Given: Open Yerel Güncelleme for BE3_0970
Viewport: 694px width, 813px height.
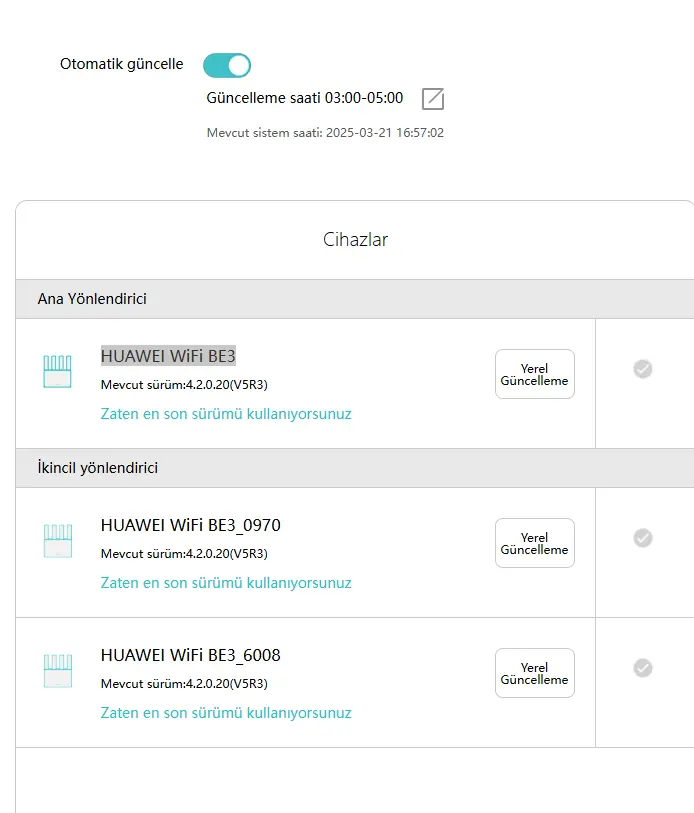Looking at the screenshot, I should coord(535,543).
